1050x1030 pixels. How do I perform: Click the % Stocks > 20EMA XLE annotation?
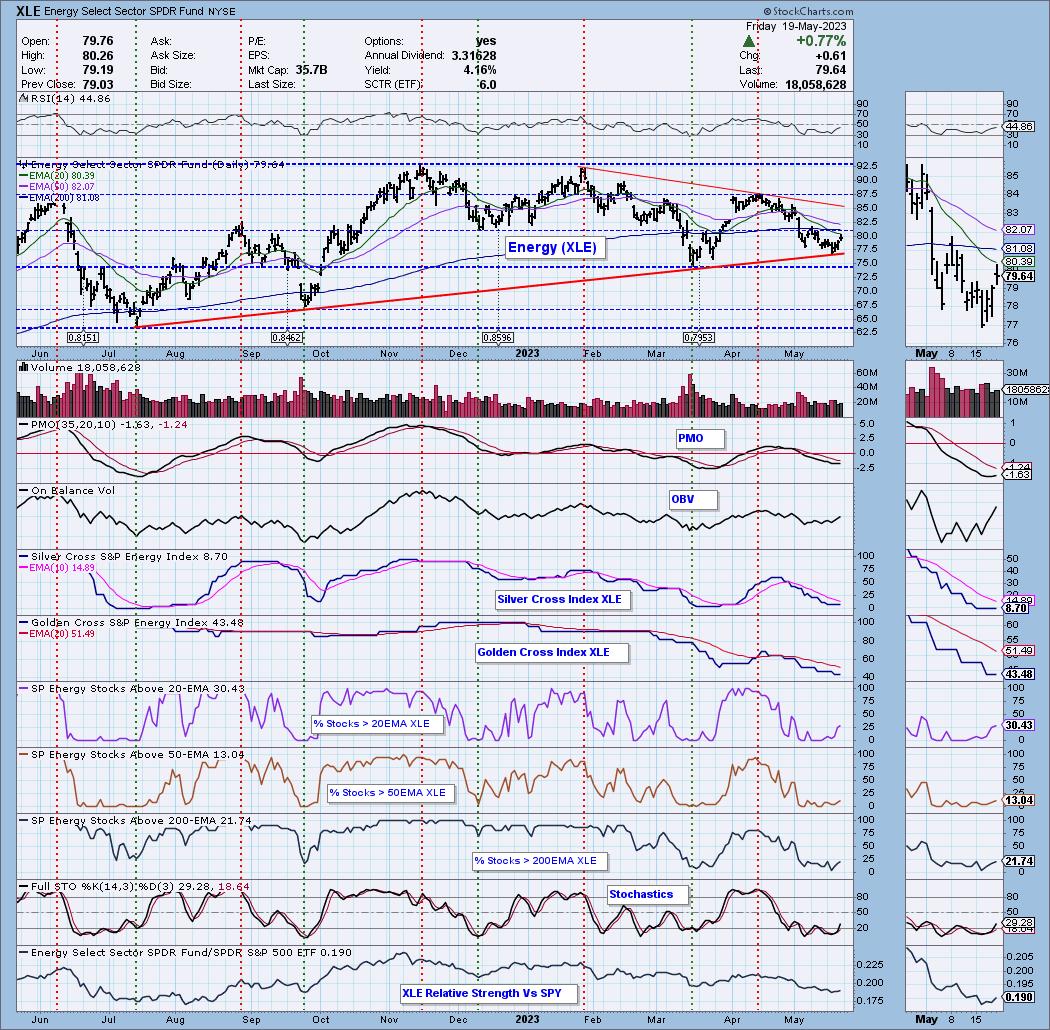coord(376,723)
